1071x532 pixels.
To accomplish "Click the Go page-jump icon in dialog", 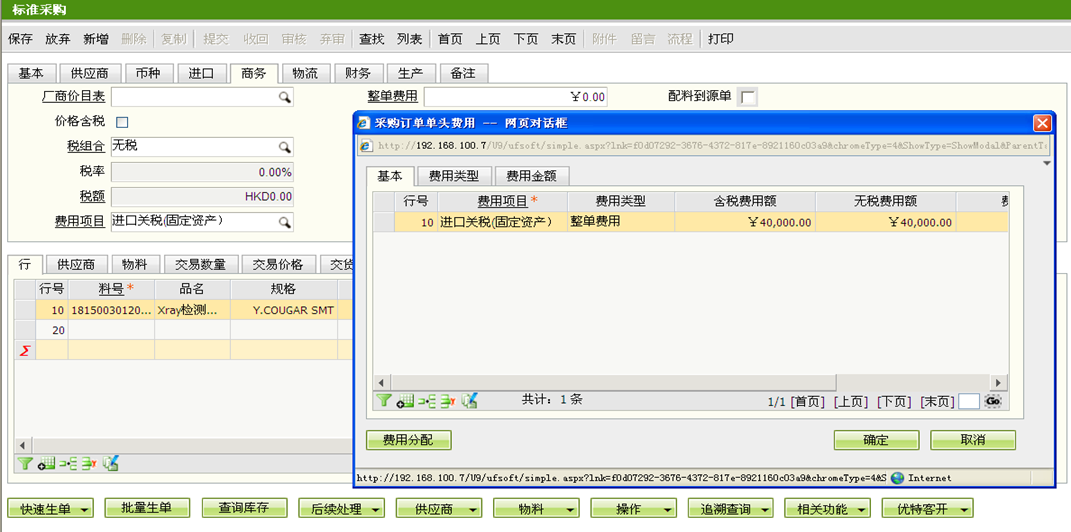I will pos(992,401).
